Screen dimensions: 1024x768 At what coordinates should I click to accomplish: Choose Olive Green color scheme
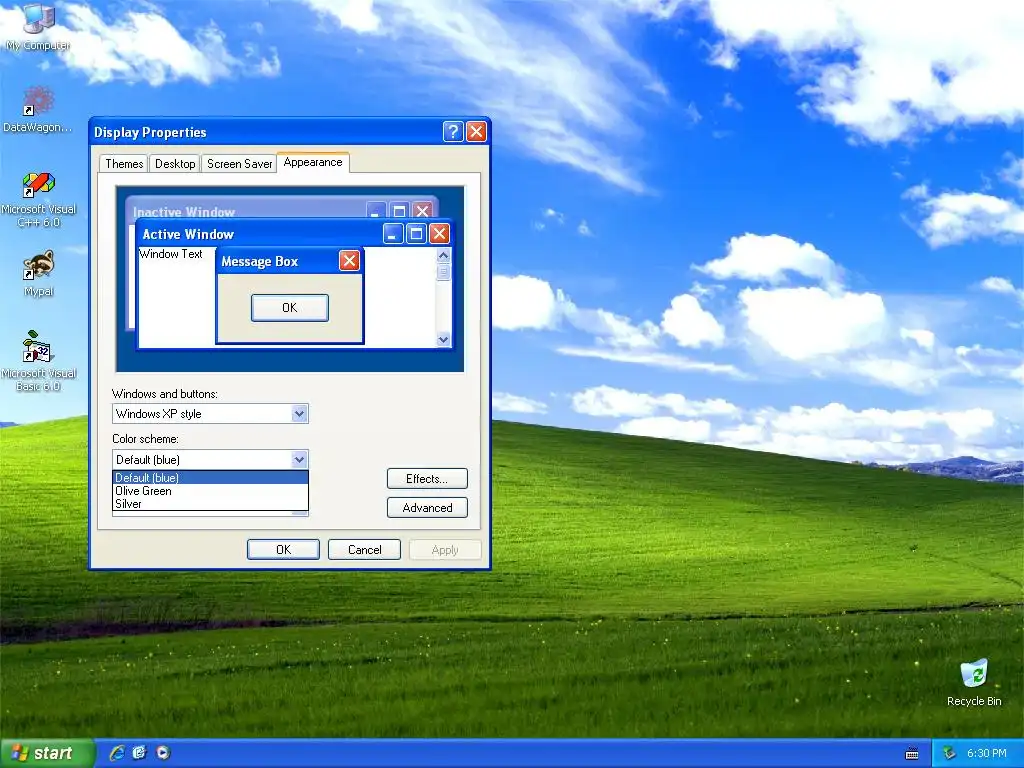tap(210, 491)
